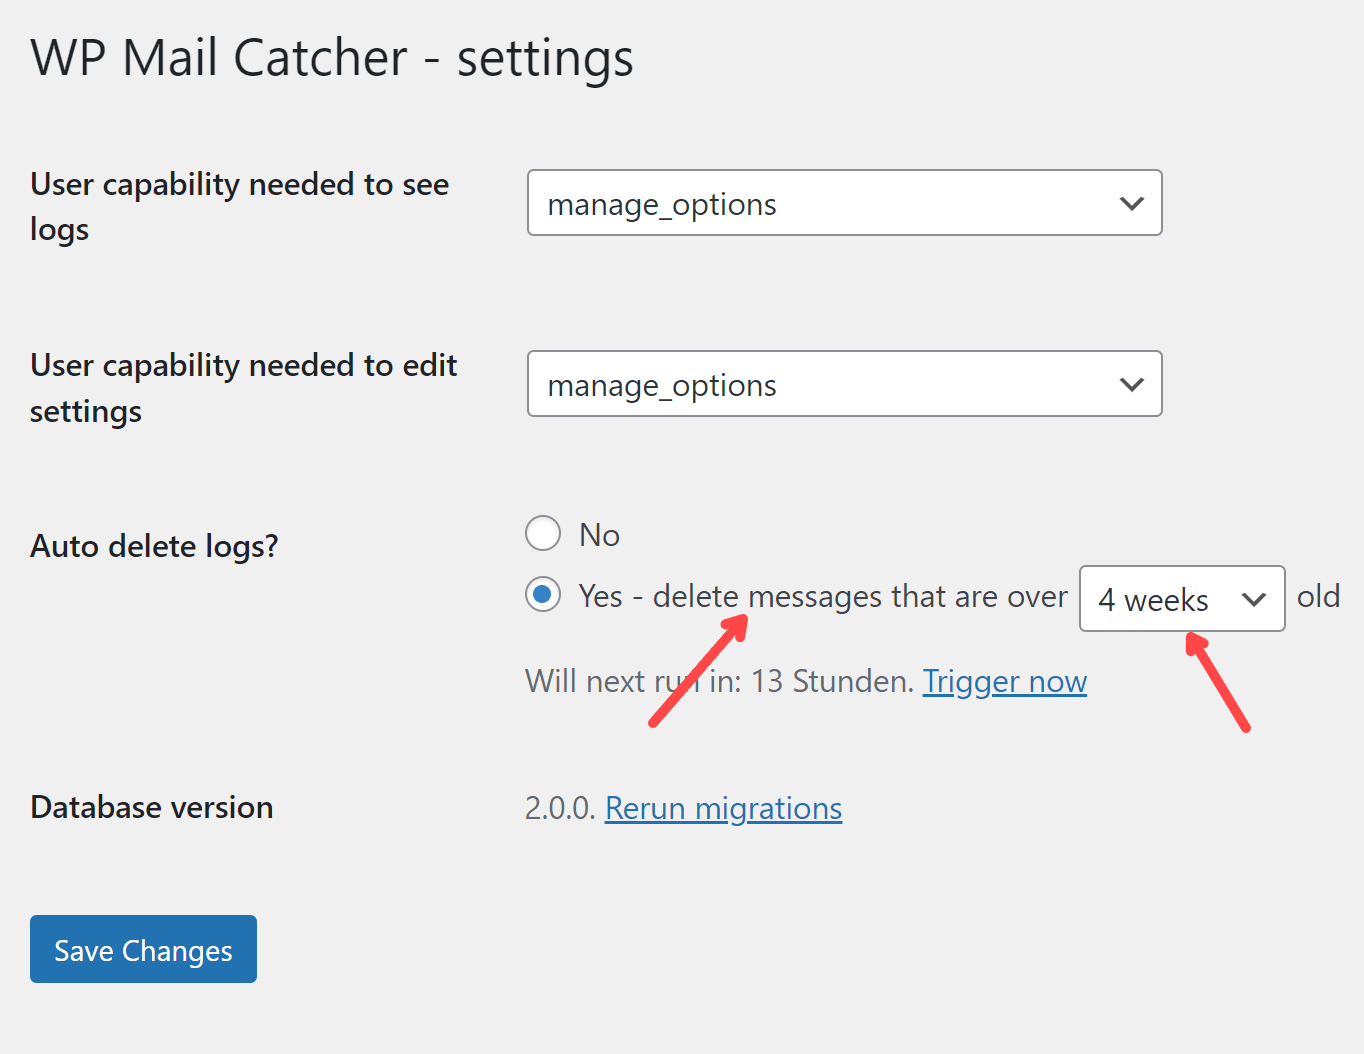Viewport: 1364px width, 1054px height.
Task: Open the edit-settings capability dropdown
Action: (x=843, y=384)
